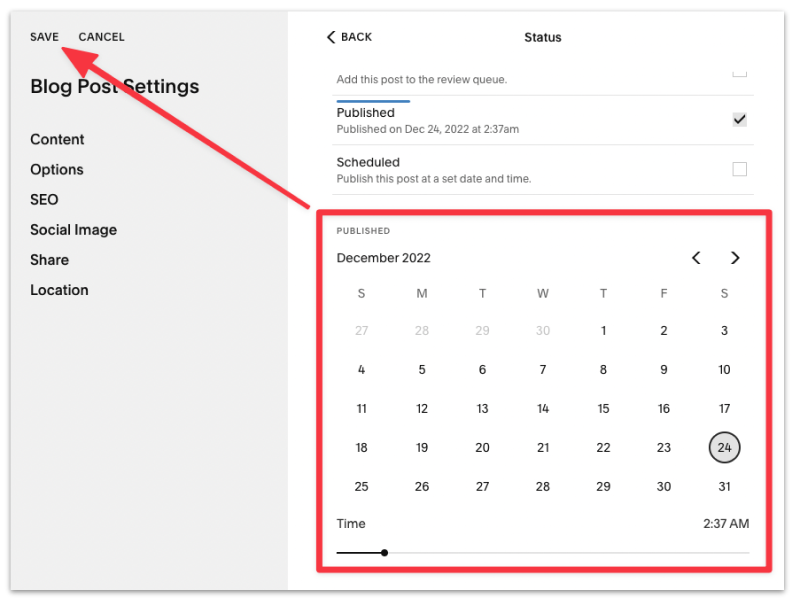Click the Scheduled status row title
The height and width of the screenshot is (606, 800).
(x=368, y=162)
